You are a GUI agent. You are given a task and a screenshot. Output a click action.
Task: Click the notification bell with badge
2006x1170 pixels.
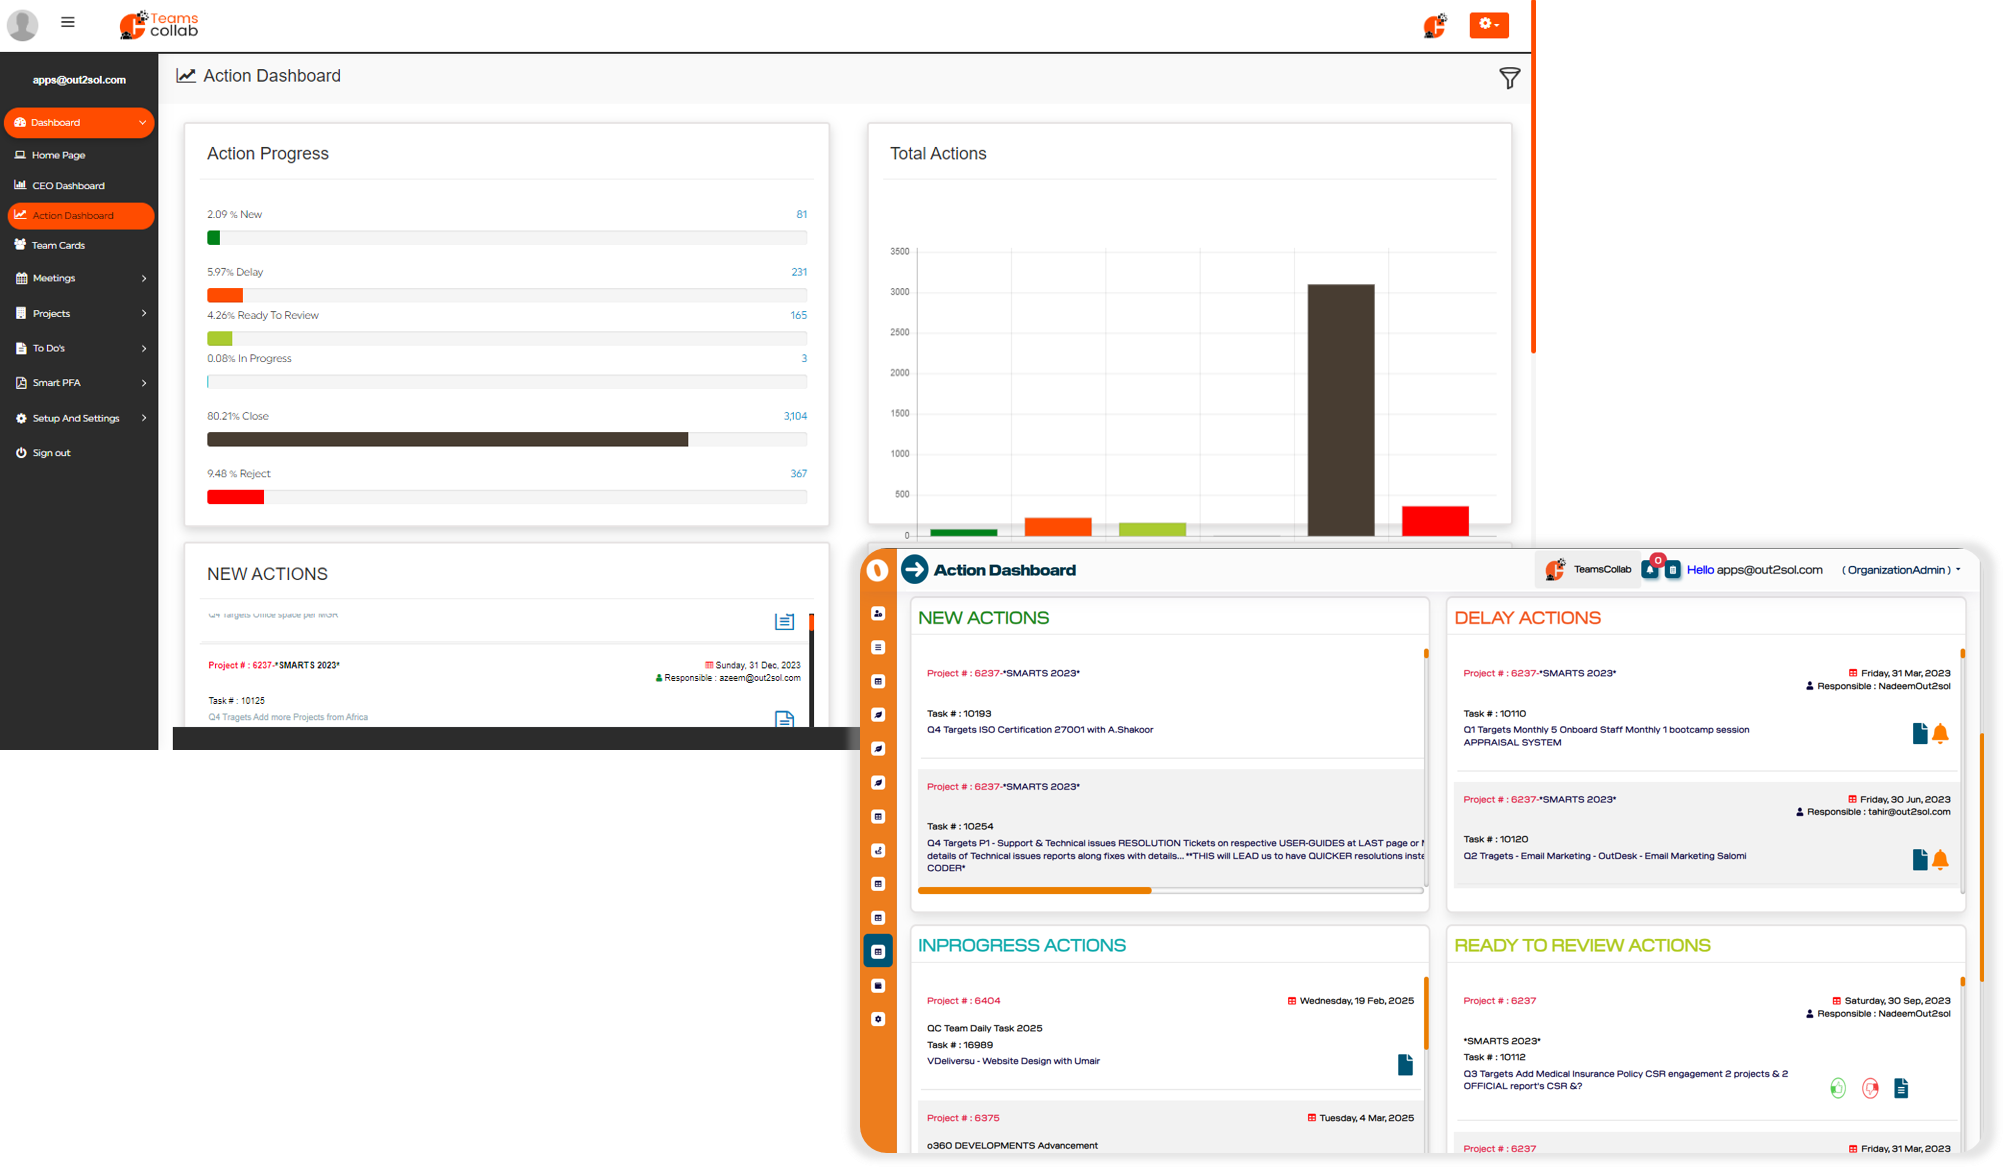pos(1650,569)
